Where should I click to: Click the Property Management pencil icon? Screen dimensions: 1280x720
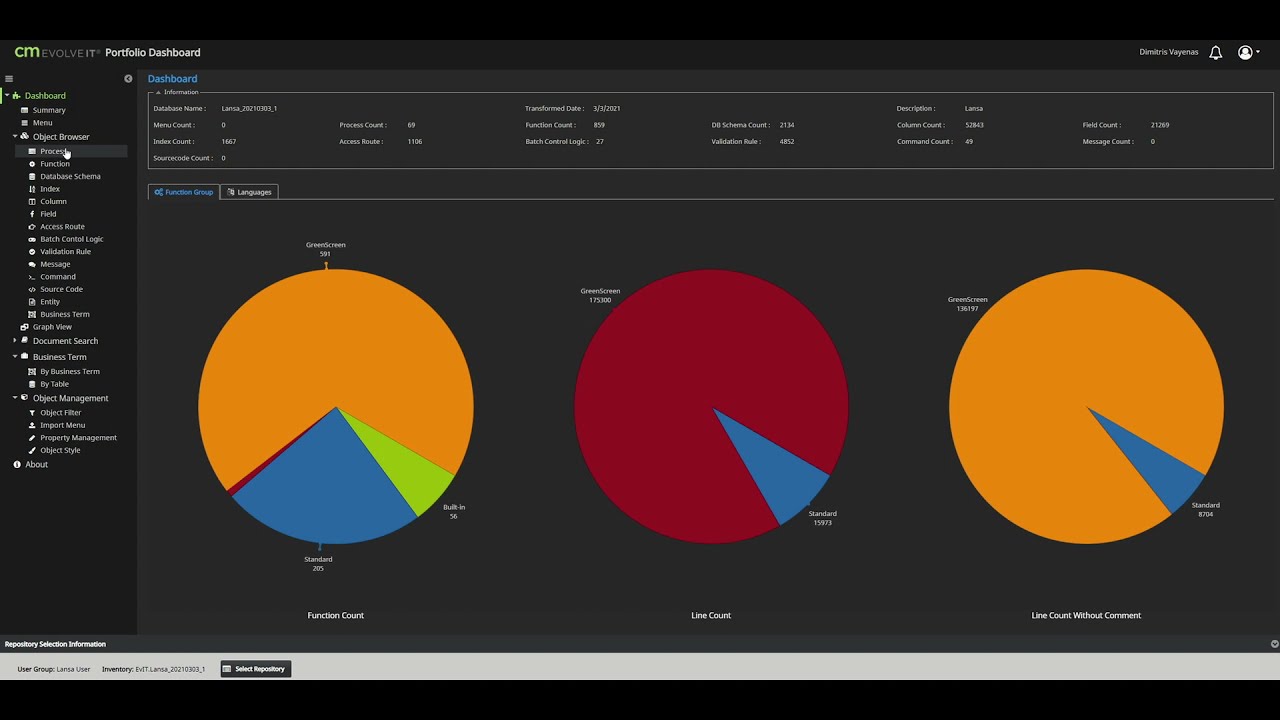tap(32, 437)
